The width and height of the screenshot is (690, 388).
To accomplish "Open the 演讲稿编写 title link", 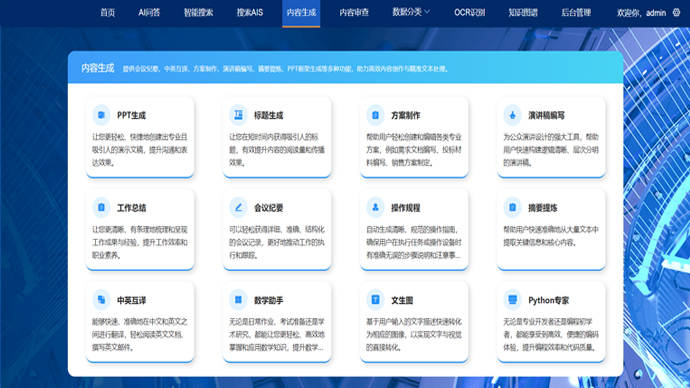I will 546,115.
